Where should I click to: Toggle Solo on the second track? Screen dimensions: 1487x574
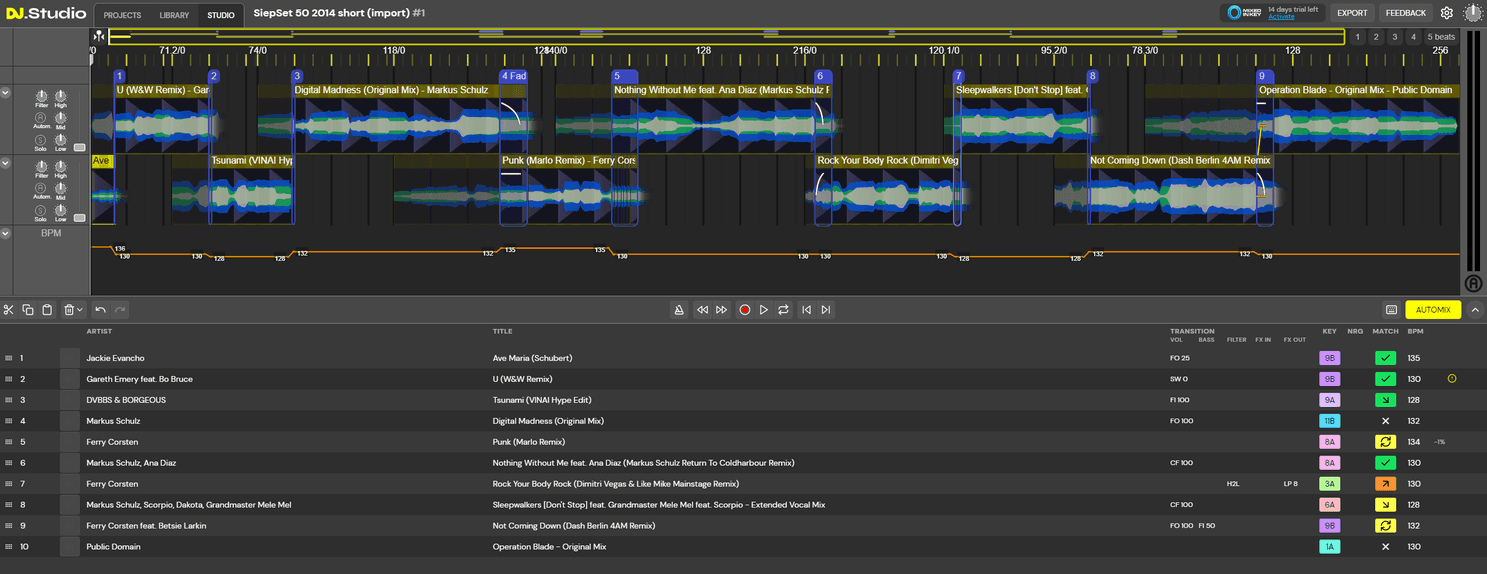[x=41, y=210]
